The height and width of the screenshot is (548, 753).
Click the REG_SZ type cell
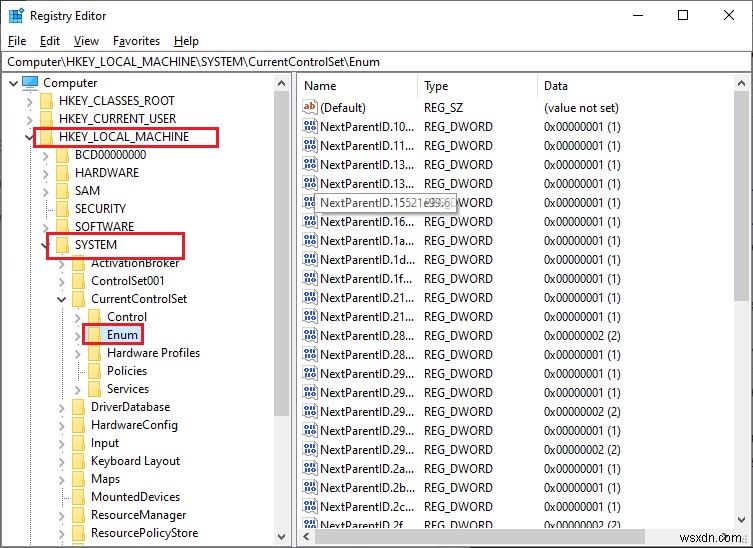(x=443, y=108)
